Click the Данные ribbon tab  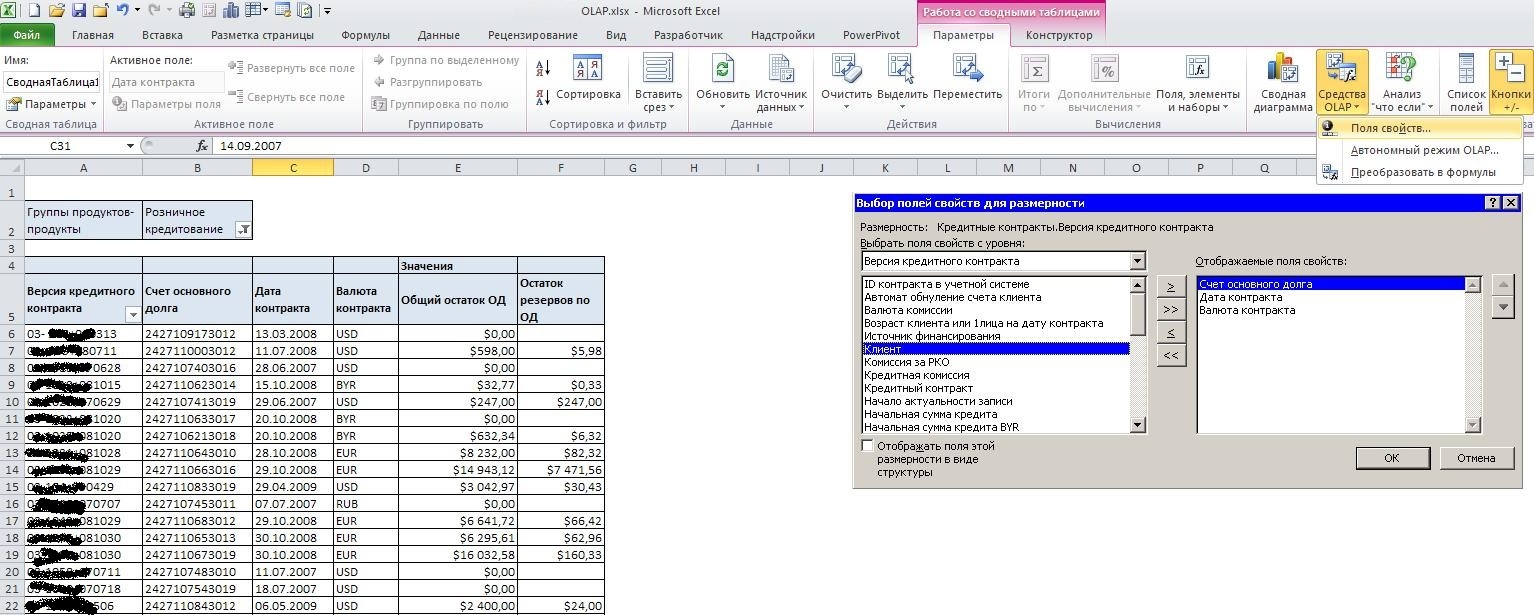tap(439, 35)
